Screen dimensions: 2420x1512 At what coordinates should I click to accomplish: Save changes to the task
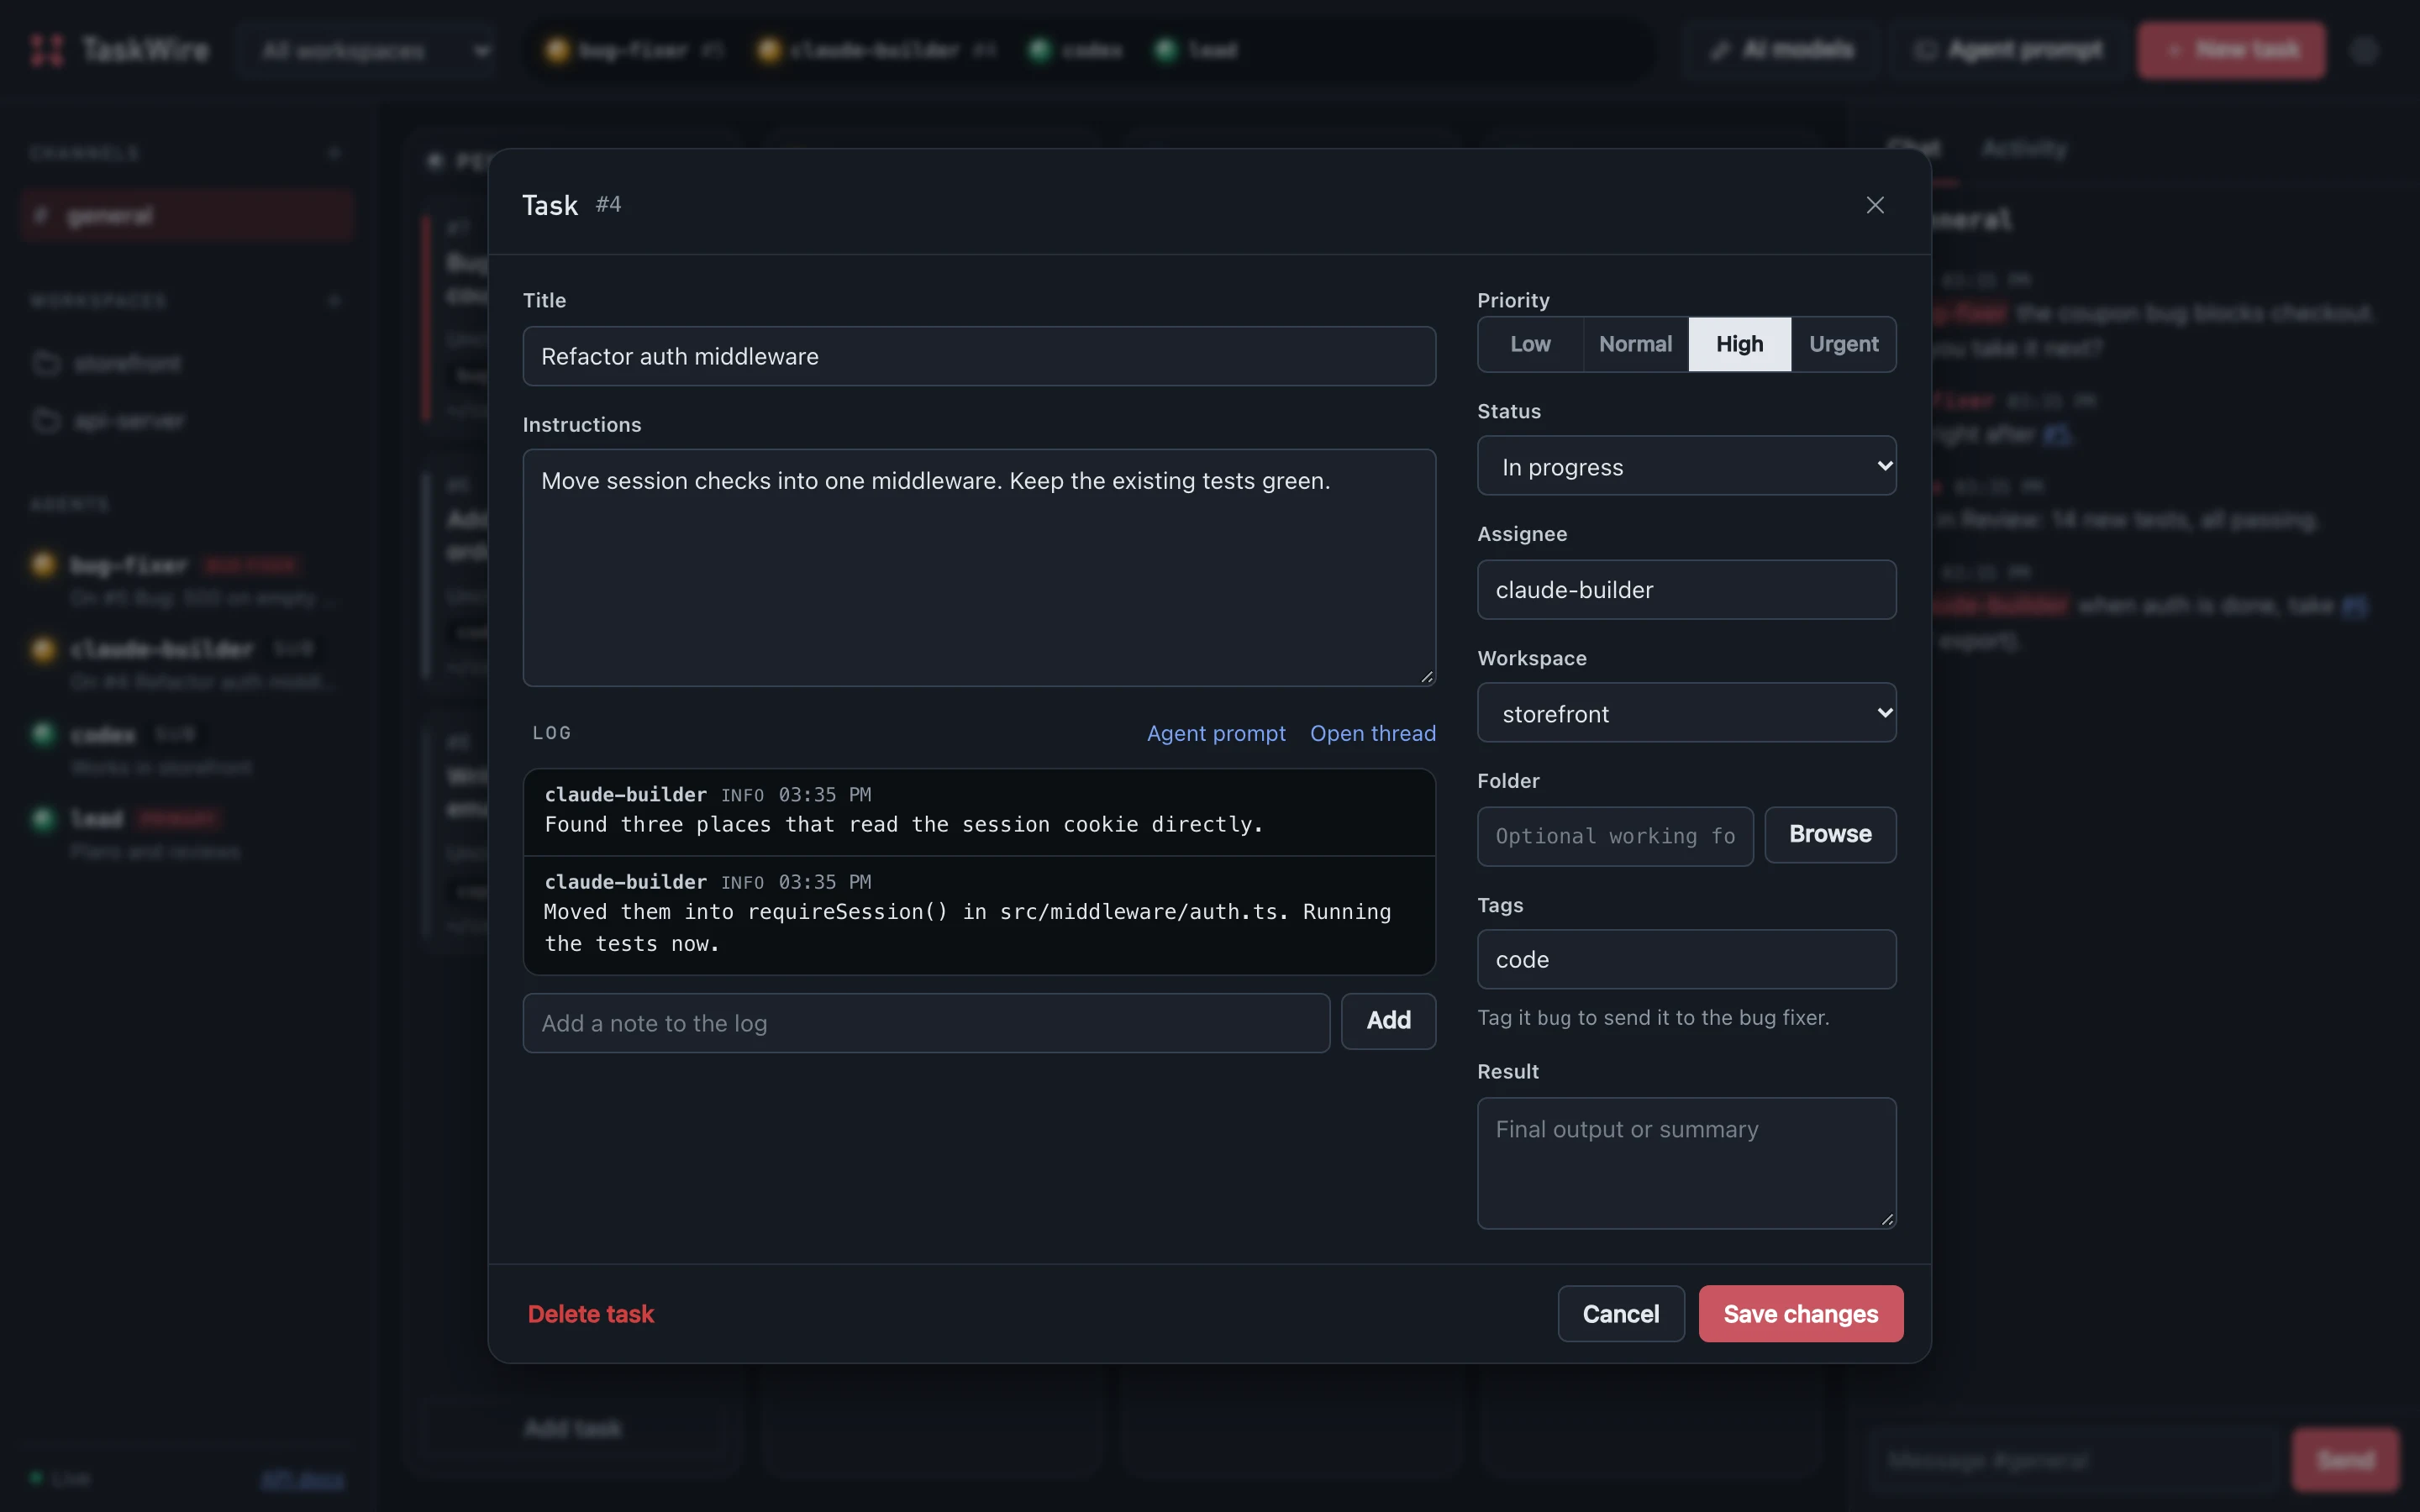(x=1800, y=1314)
